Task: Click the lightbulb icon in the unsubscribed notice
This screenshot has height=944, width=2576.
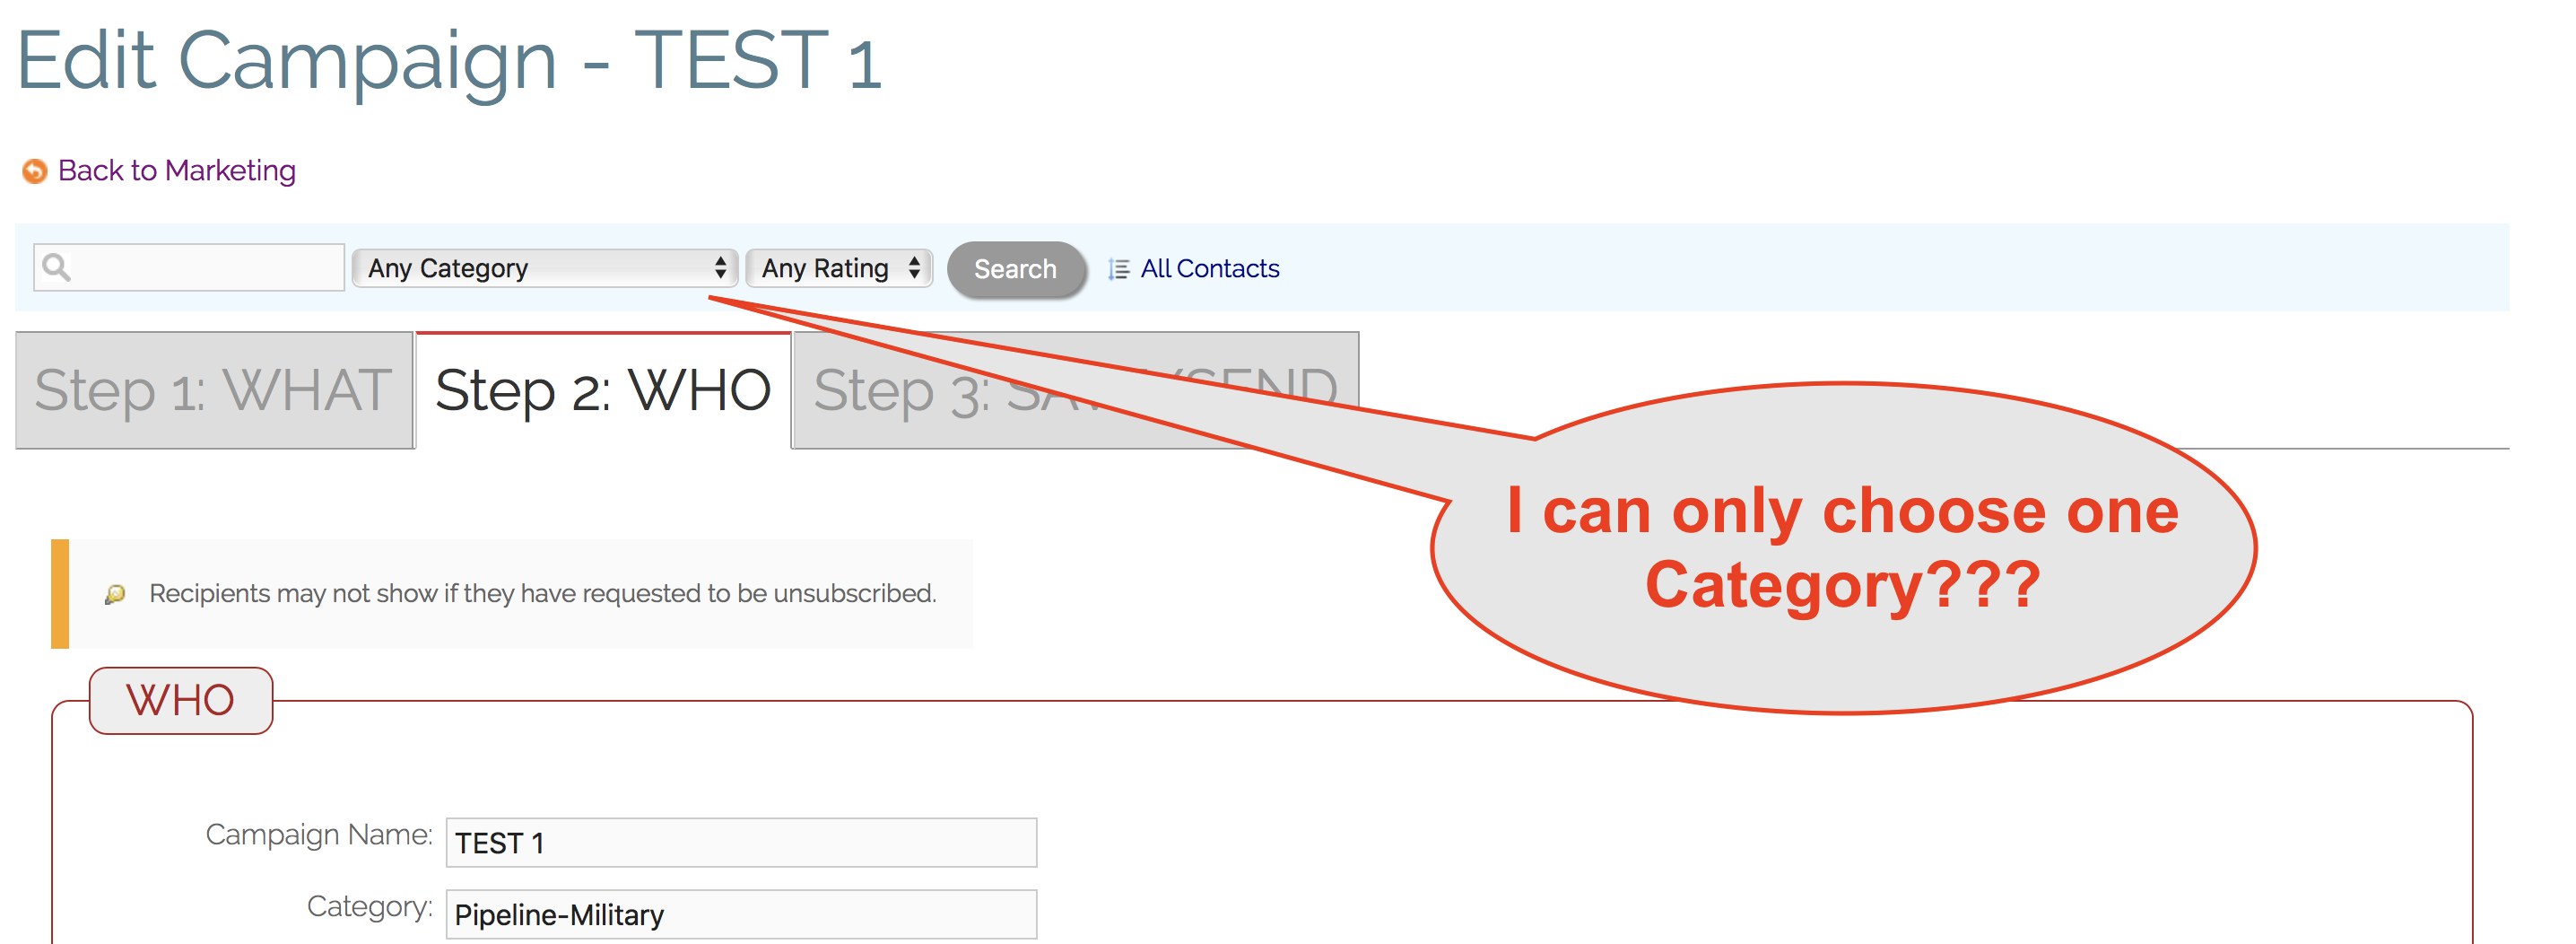Action: tap(116, 592)
